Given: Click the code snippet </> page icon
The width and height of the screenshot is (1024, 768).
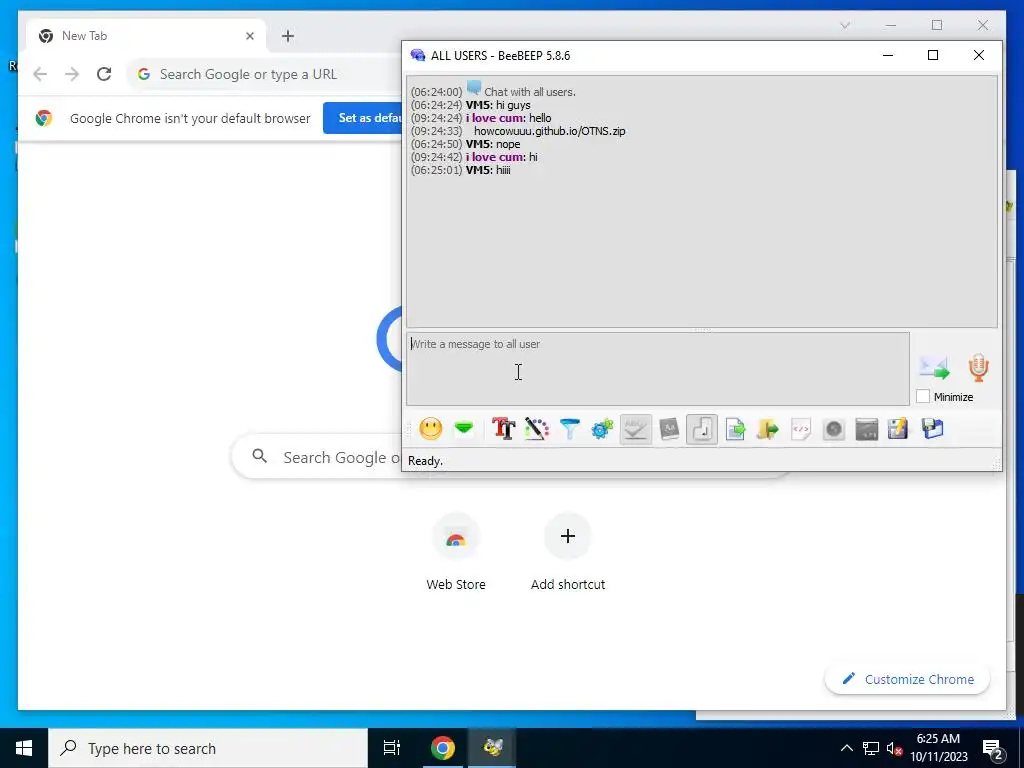Looking at the screenshot, I should [801, 429].
